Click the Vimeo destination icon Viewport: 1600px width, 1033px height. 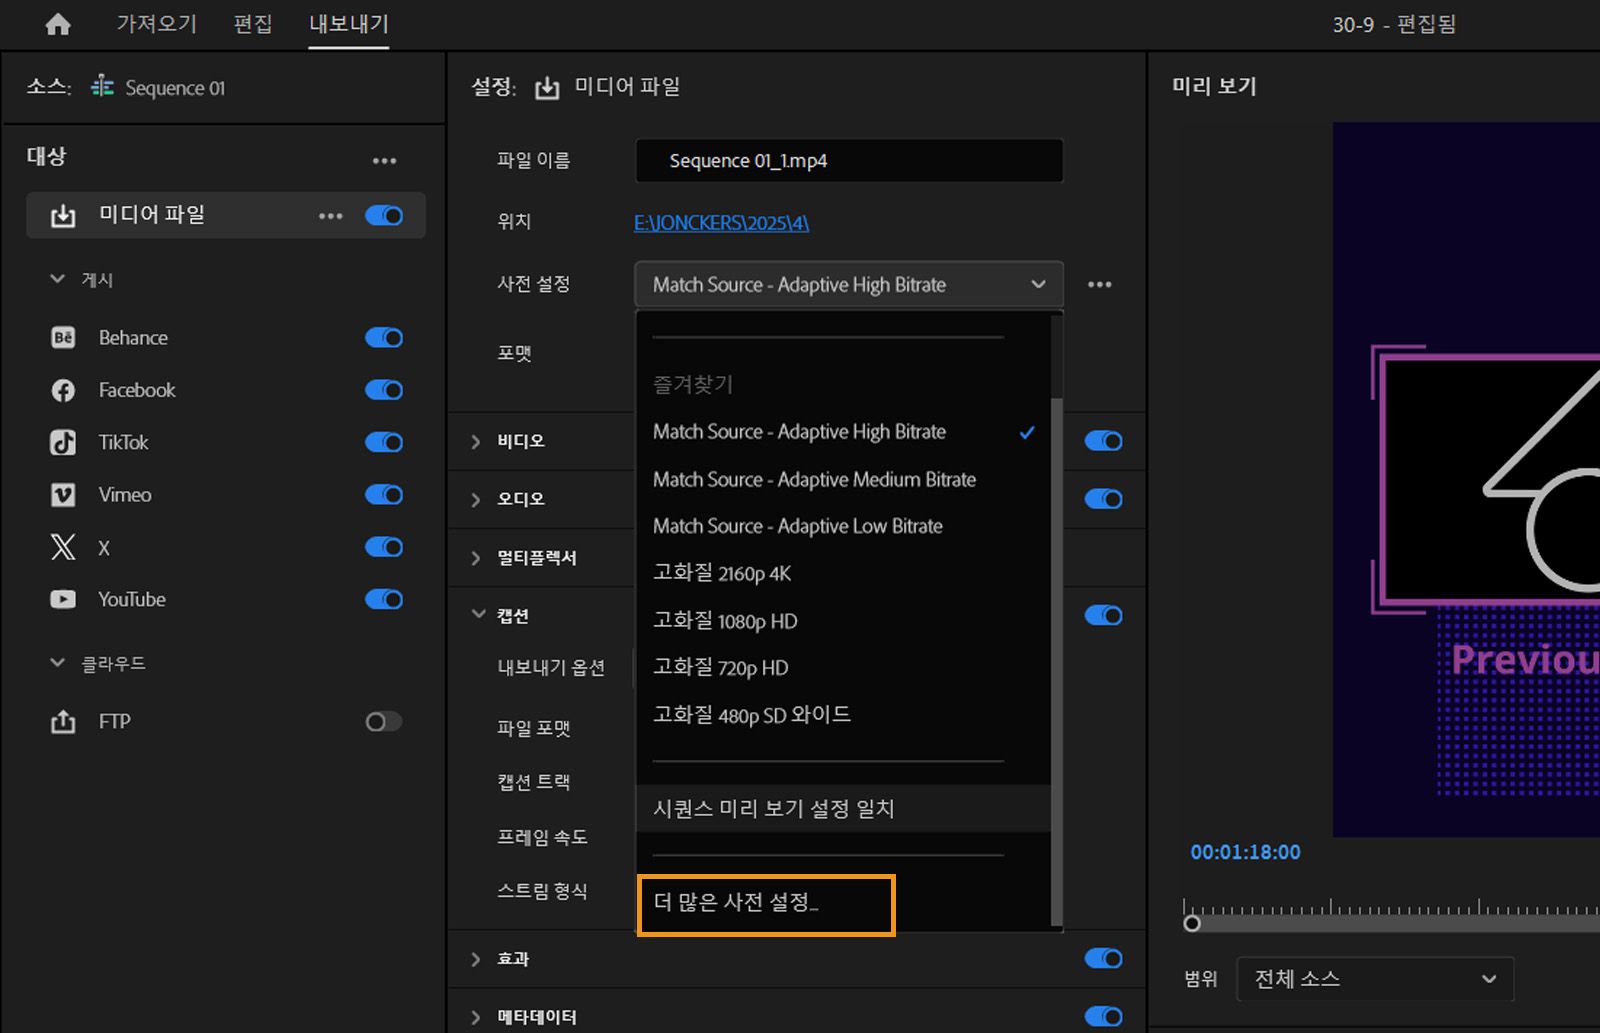(62, 494)
